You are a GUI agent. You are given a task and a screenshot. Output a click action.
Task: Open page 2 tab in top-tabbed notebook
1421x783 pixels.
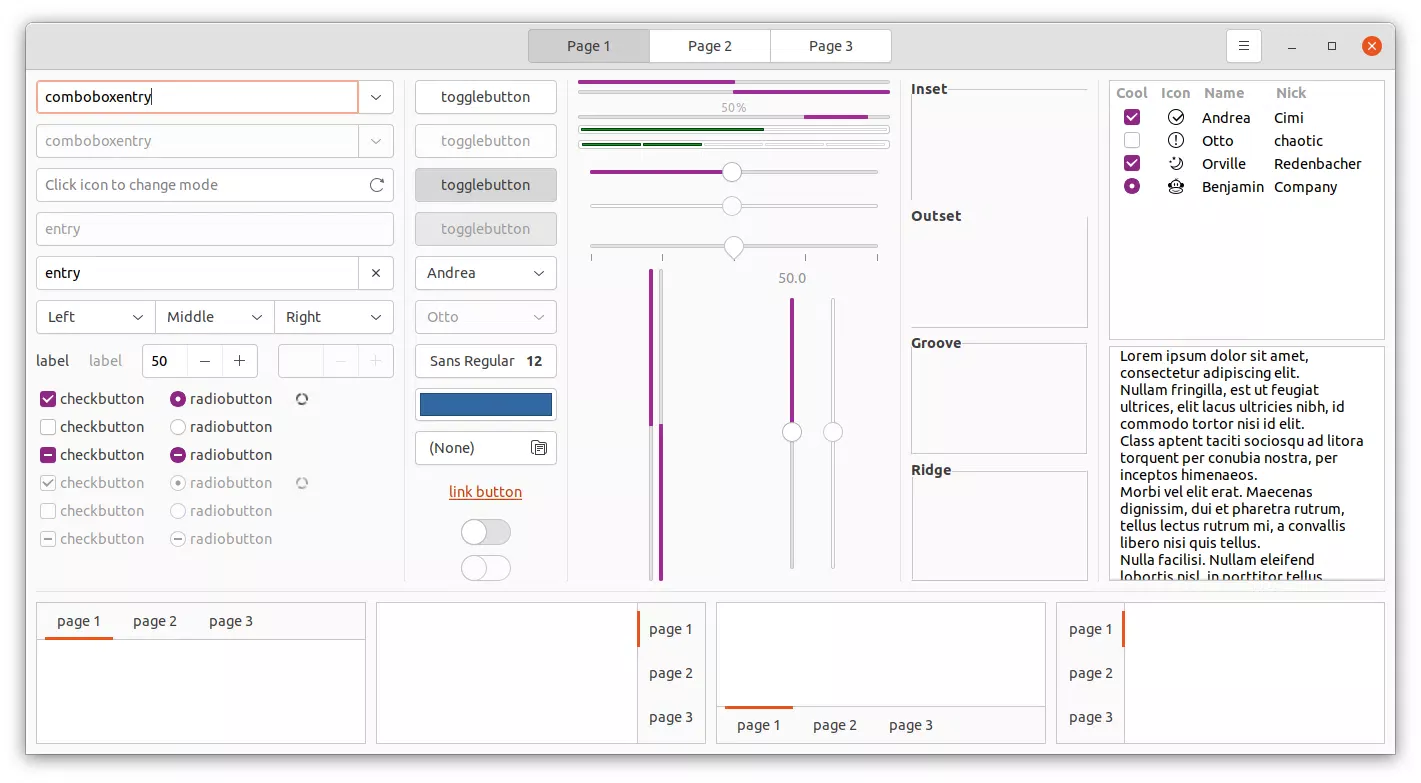tap(155, 621)
